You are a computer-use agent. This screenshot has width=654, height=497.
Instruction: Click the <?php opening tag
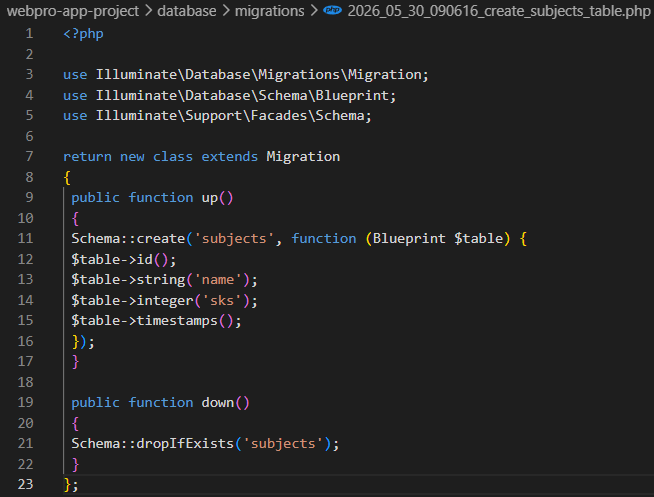coord(83,33)
